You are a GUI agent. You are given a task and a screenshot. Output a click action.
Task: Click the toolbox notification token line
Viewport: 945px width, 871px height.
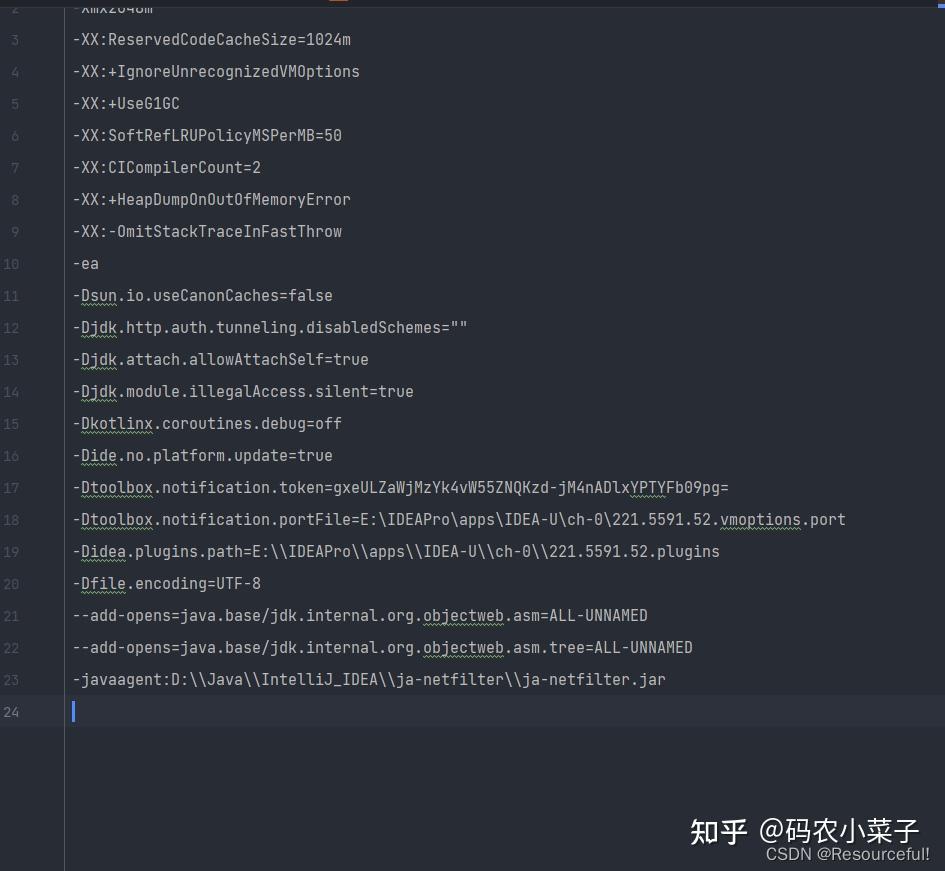400,488
